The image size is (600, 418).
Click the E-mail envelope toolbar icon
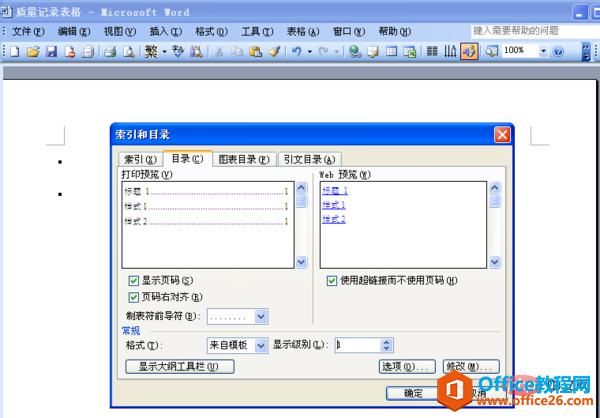(88, 51)
